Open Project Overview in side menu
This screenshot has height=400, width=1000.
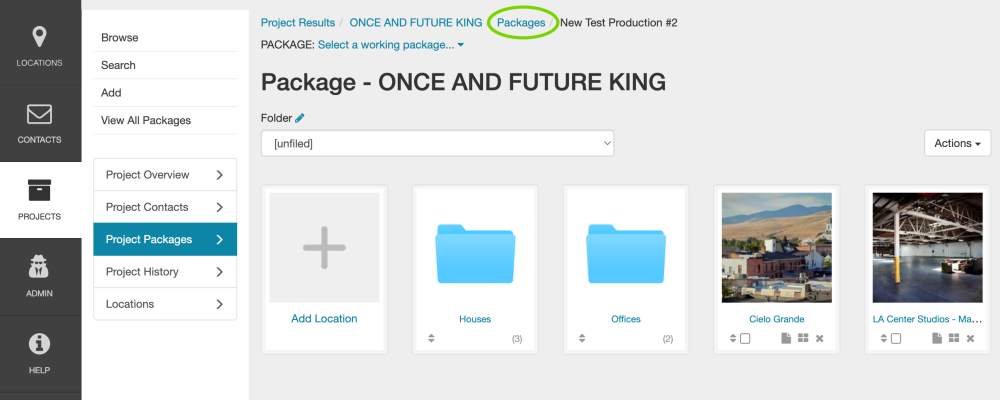click(x=165, y=175)
